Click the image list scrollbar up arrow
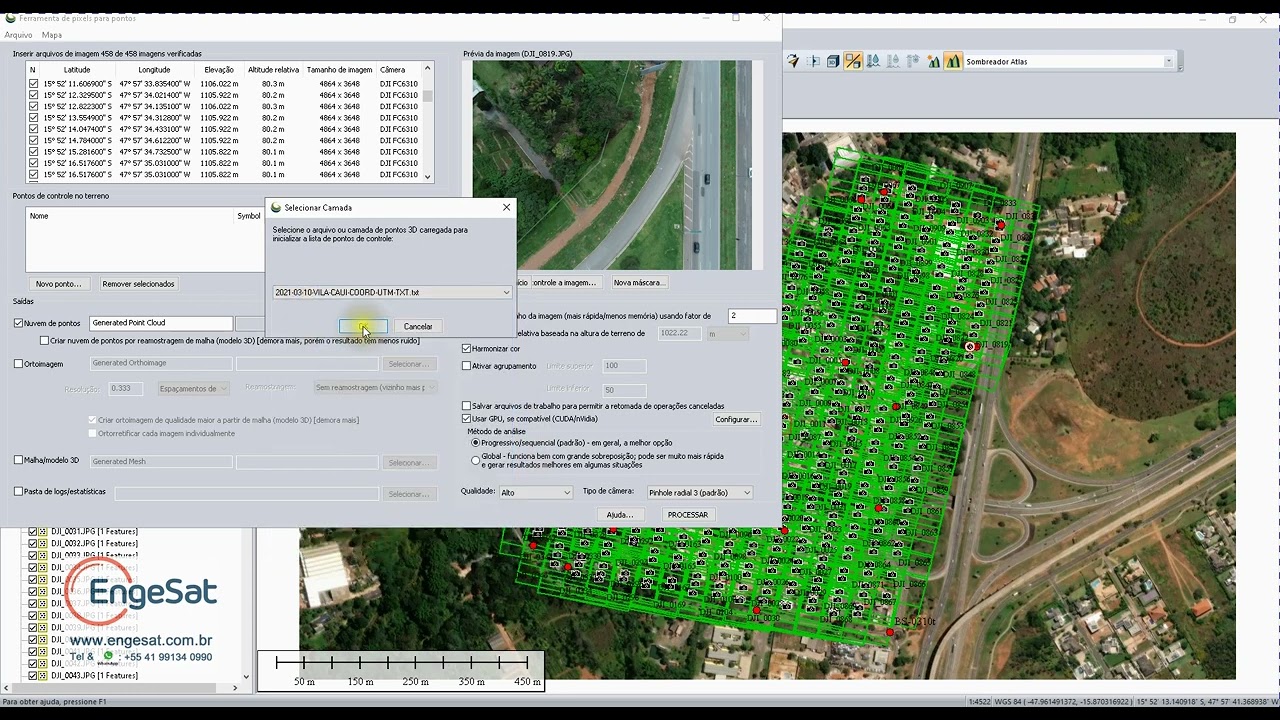Screen dimensions: 1280x720 tap(428, 68)
